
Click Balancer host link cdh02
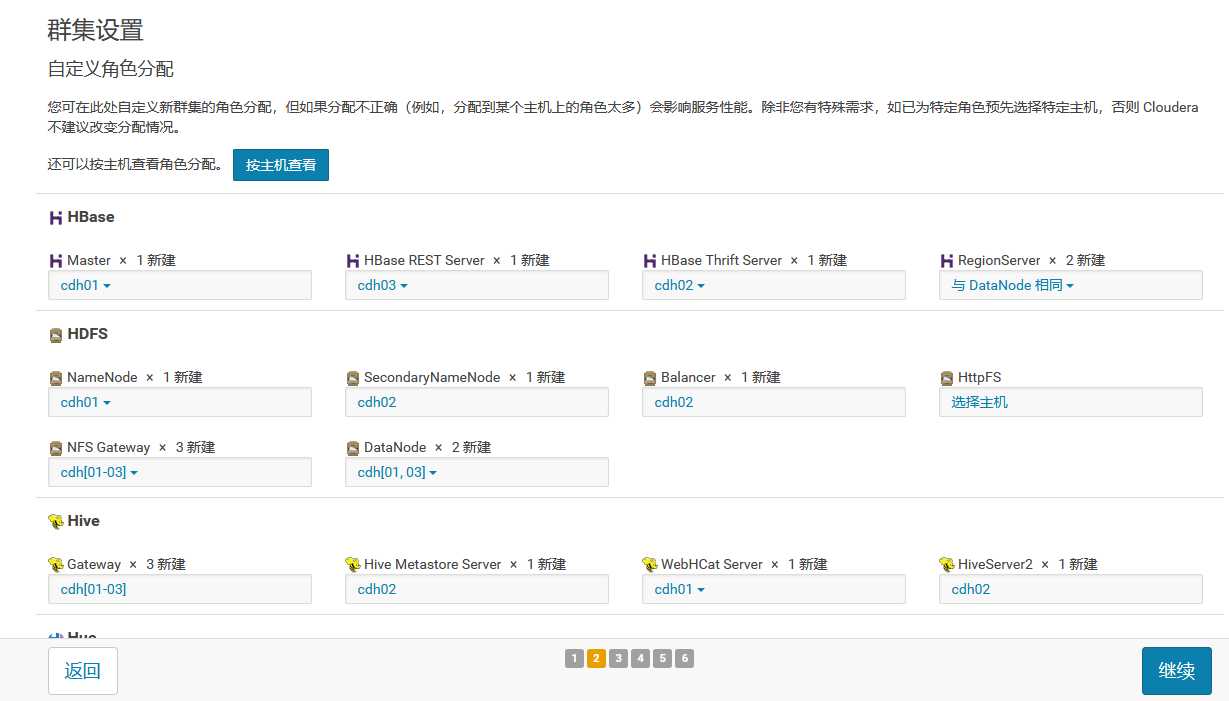pos(674,402)
